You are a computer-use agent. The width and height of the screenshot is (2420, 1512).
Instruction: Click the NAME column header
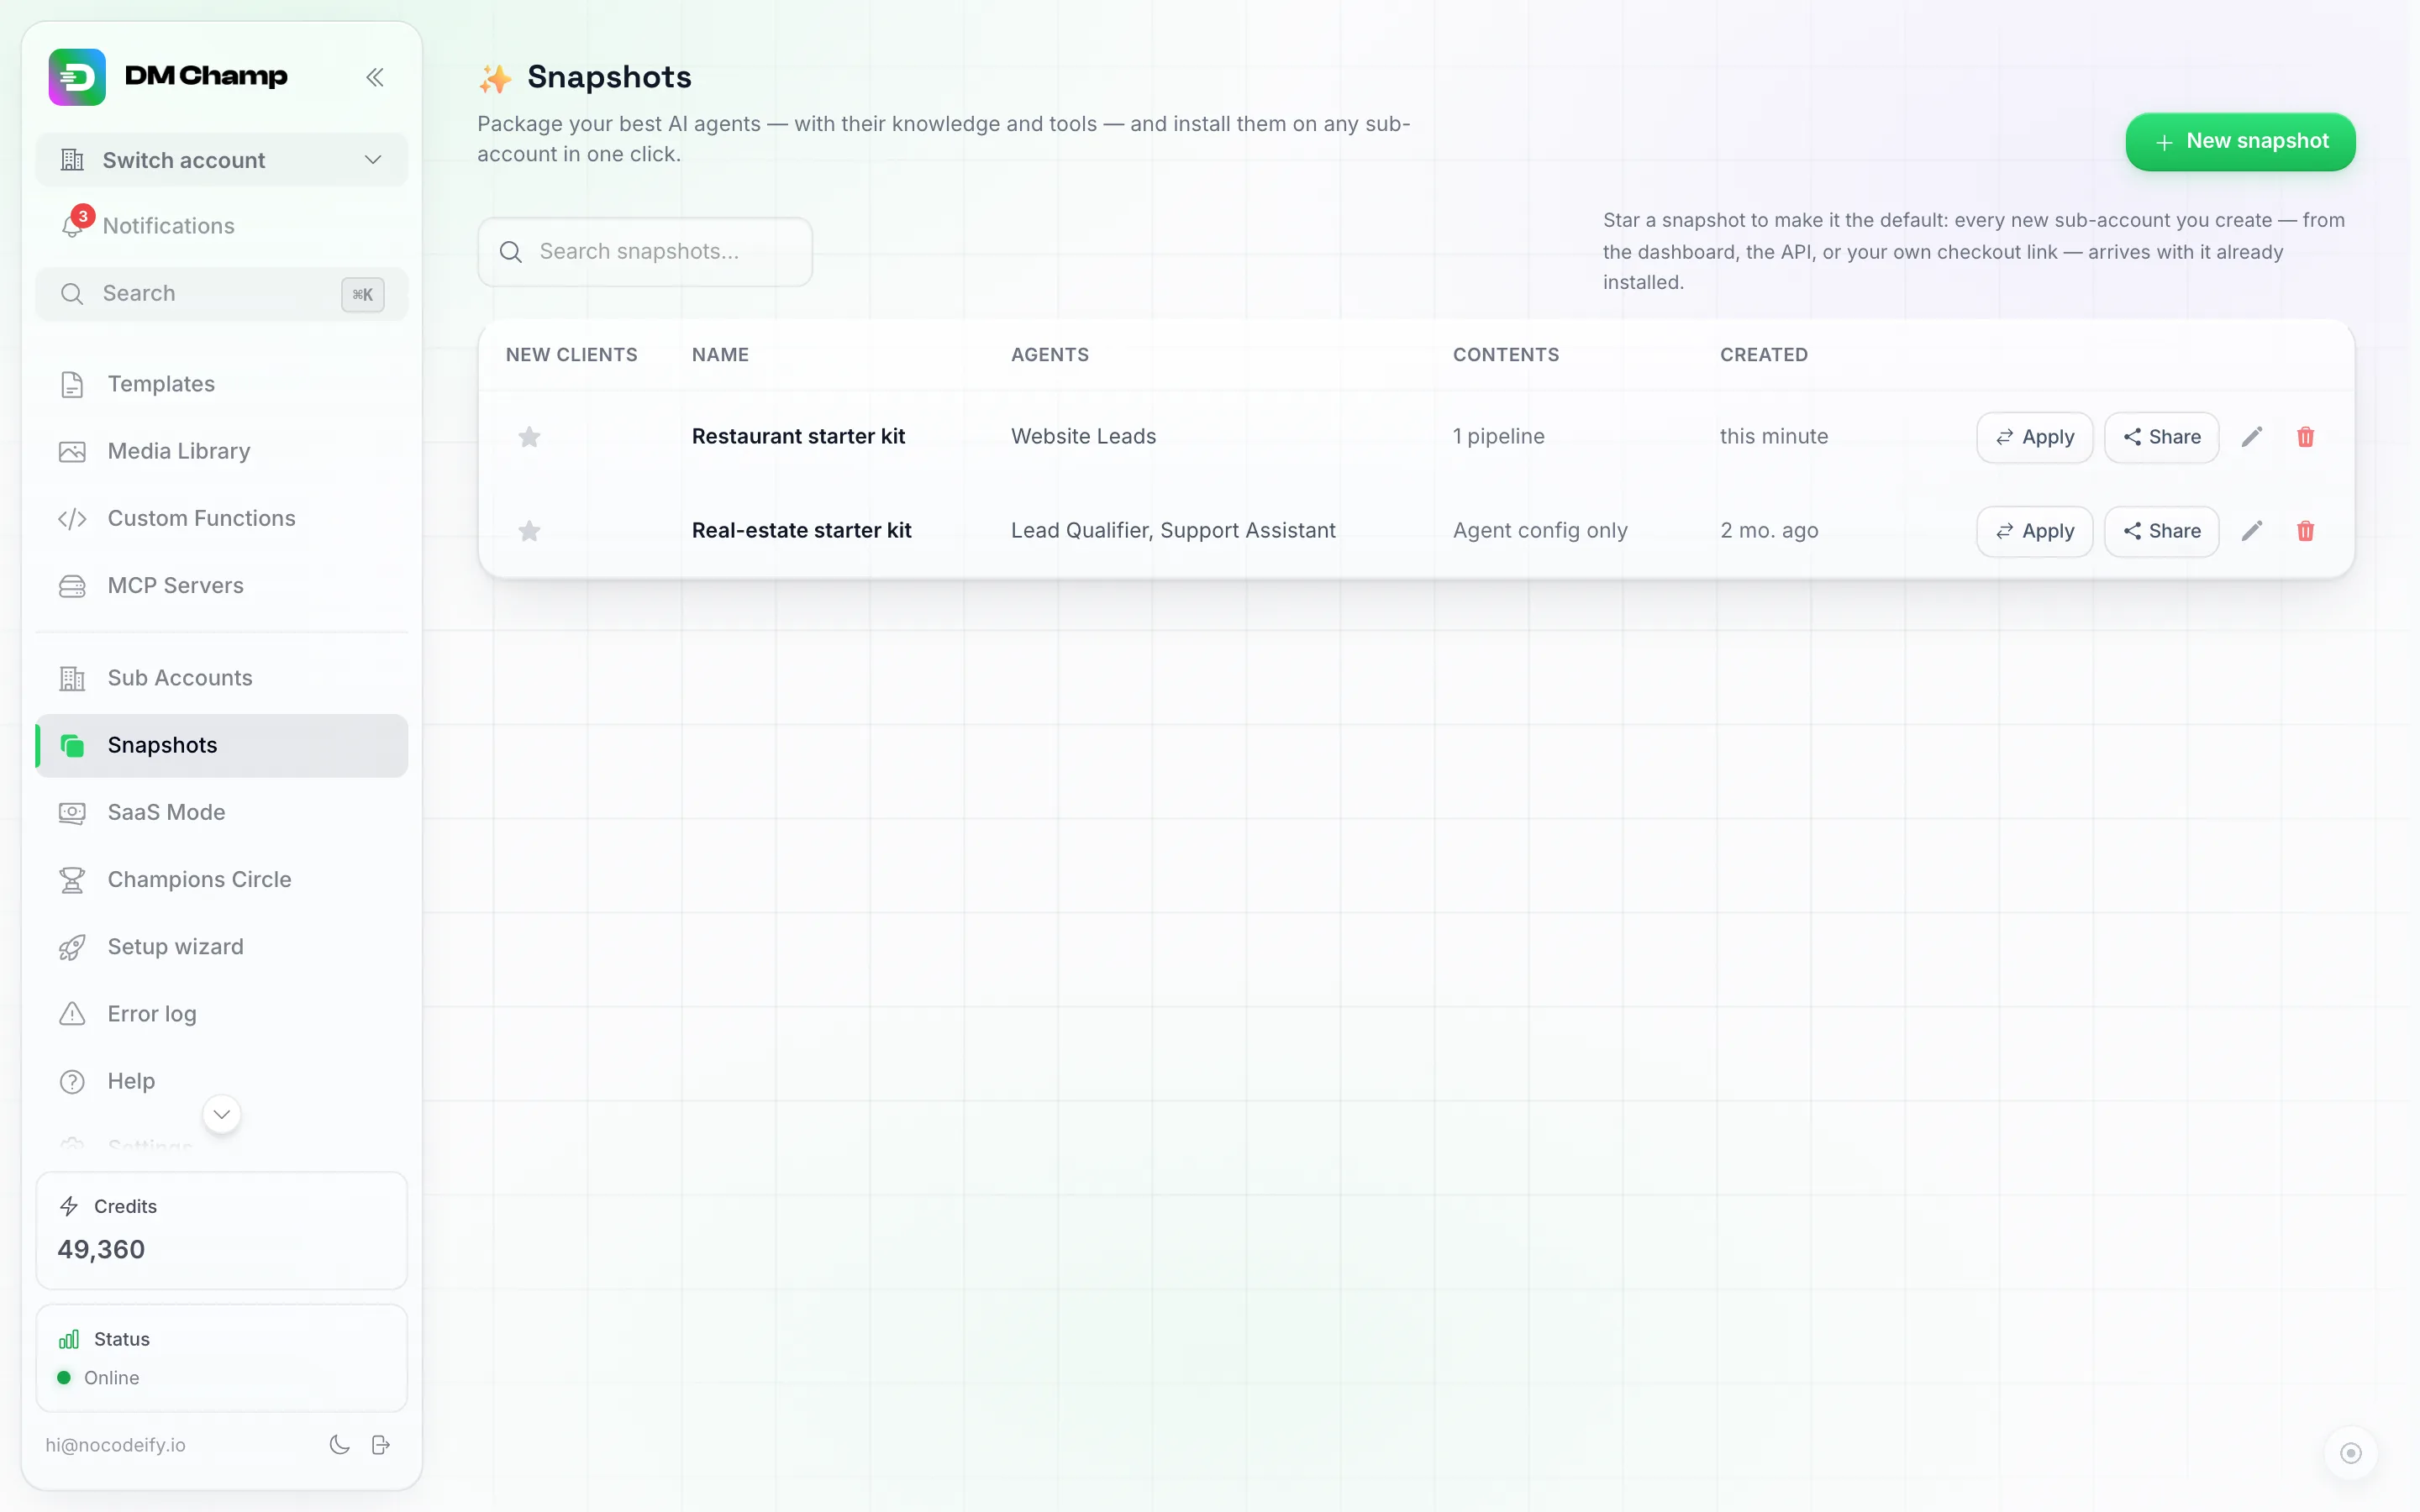tap(720, 355)
